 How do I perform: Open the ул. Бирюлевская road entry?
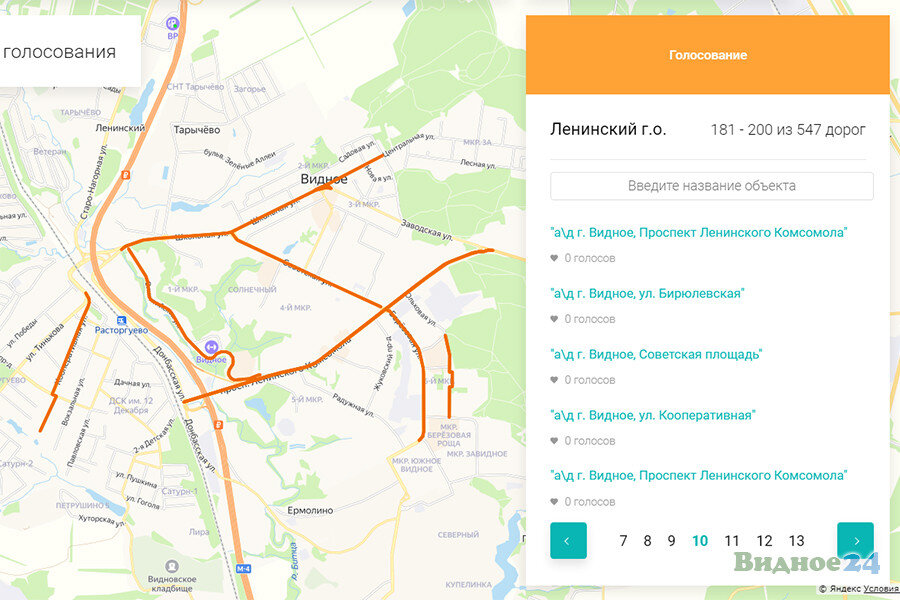coord(647,293)
